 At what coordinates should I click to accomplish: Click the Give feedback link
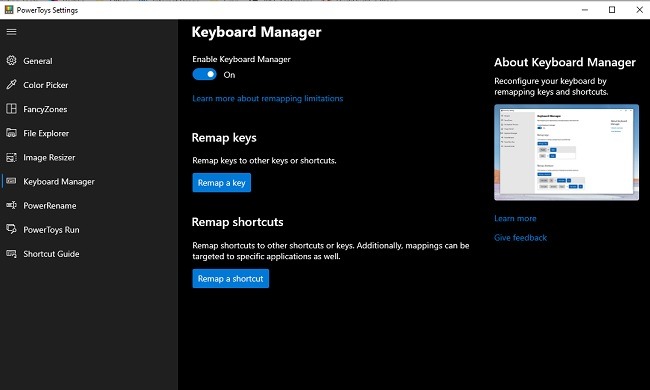tap(520, 237)
